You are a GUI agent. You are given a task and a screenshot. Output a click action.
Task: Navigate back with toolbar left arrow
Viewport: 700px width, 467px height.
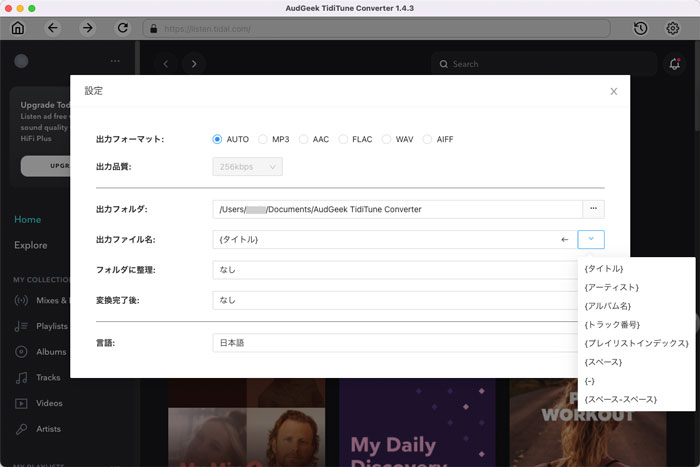[53, 28]
